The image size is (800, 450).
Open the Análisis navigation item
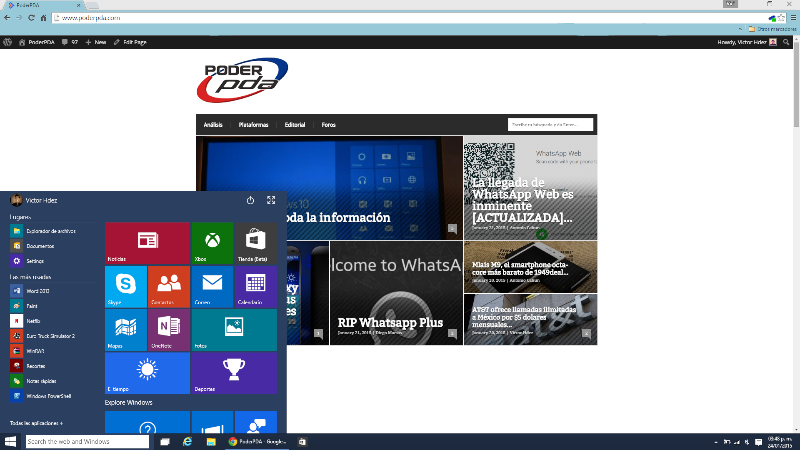213,125
